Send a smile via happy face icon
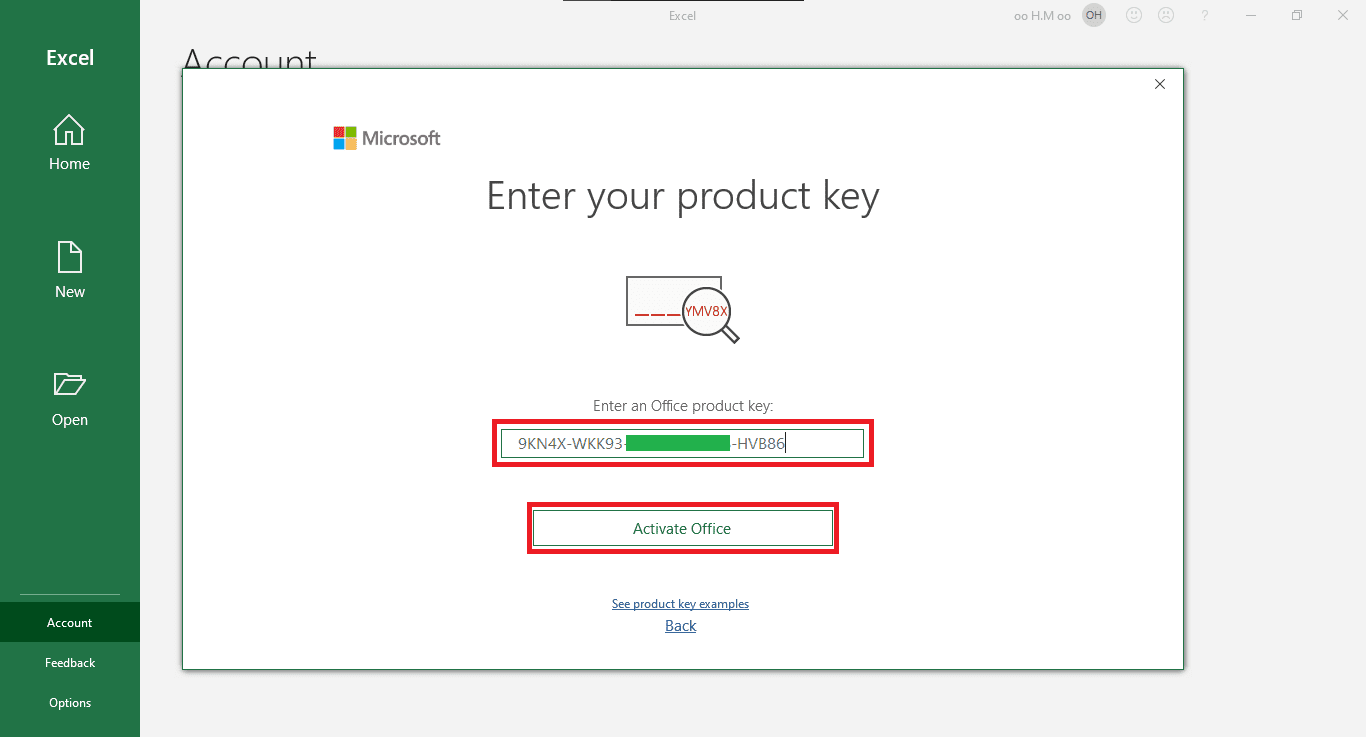The height and width of the screenshot is (737, 1366). click(x=1133, y=15)
